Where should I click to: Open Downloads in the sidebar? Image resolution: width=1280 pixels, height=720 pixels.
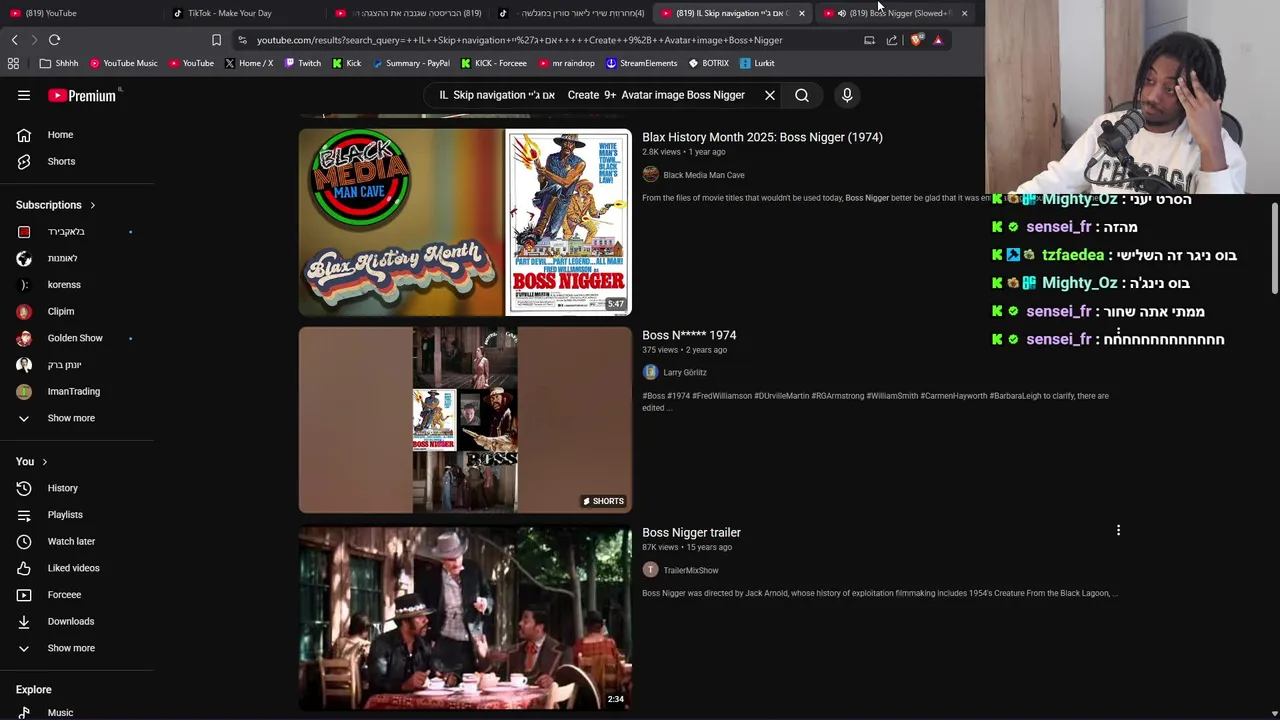(77, 621)
